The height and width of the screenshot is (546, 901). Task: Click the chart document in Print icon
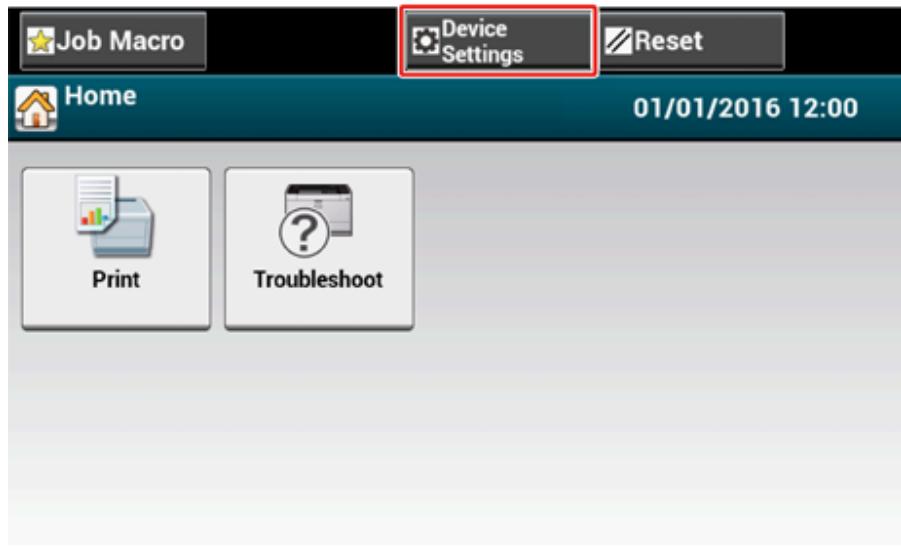(x=95, y=203)
